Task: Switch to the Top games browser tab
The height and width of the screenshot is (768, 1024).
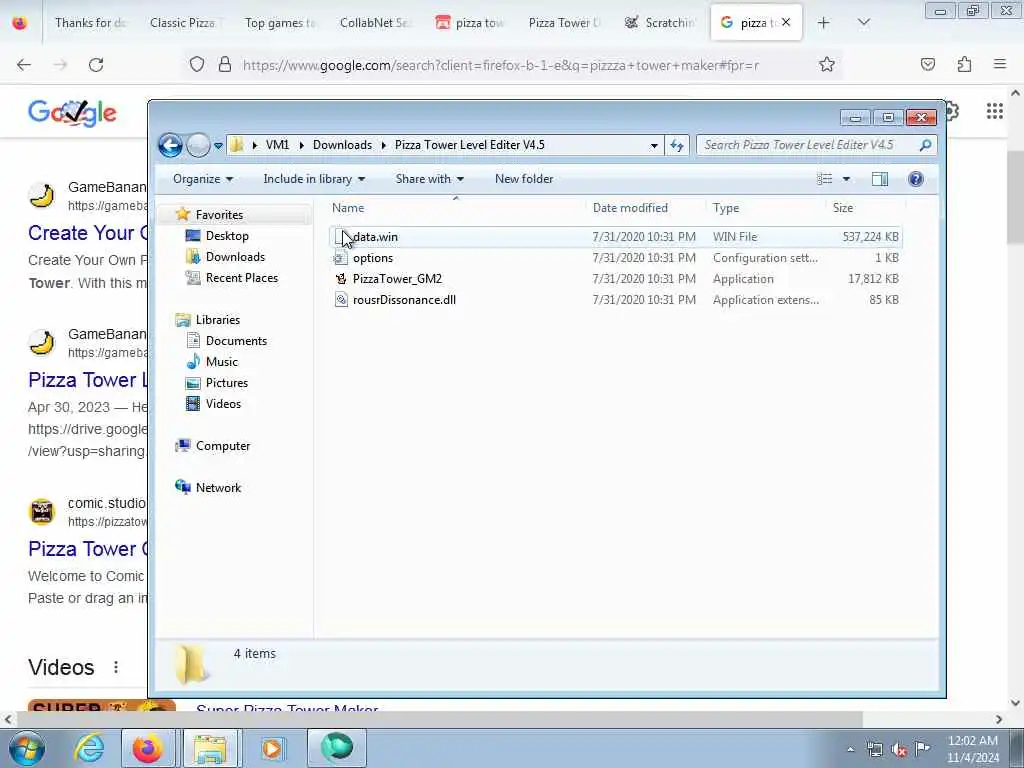Action: (280, 23)
